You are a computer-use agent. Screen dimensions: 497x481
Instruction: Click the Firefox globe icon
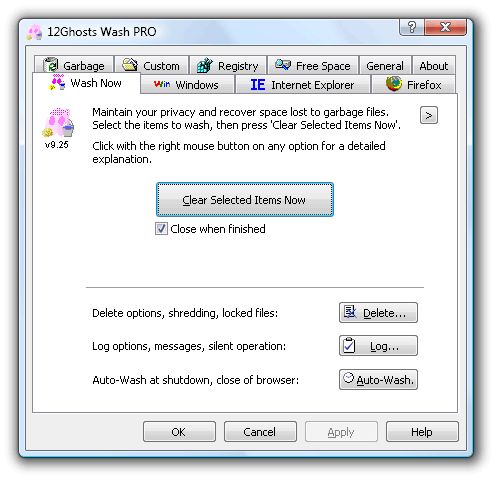(394, 84)
